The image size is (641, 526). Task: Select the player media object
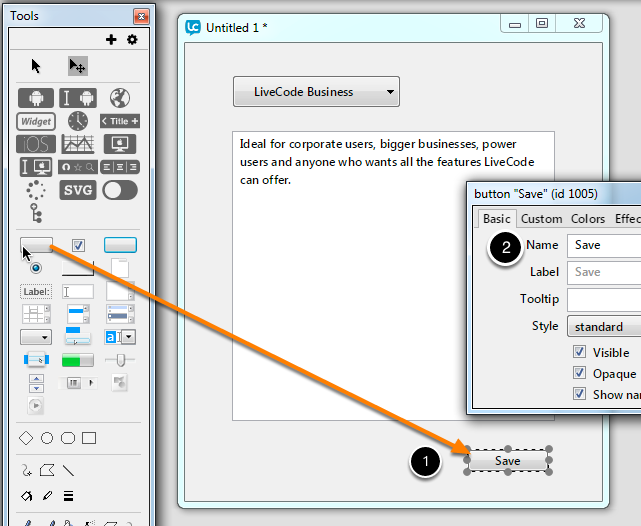[x=36, y=405]
